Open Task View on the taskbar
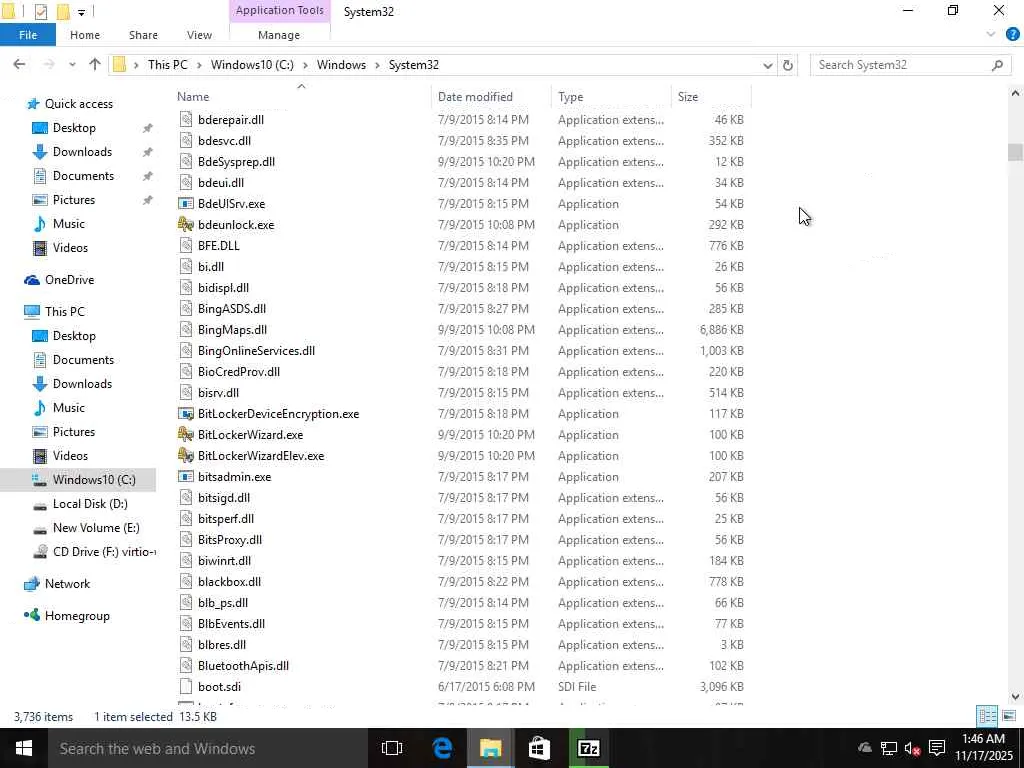 click(x=392, y=748)
